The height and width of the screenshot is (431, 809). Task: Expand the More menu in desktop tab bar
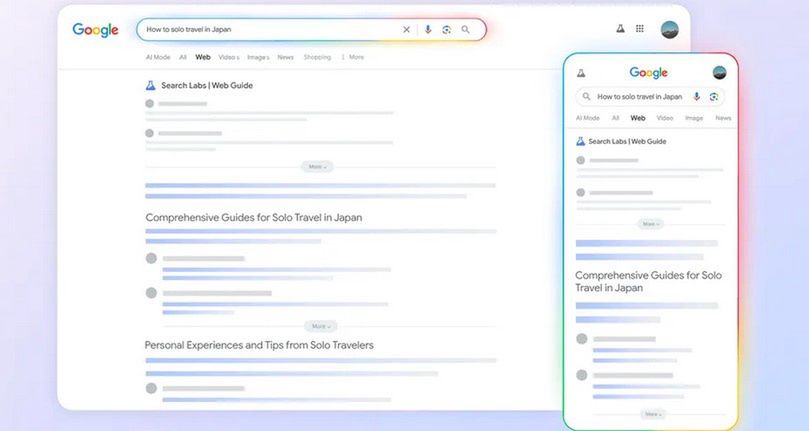pos(353,57)
